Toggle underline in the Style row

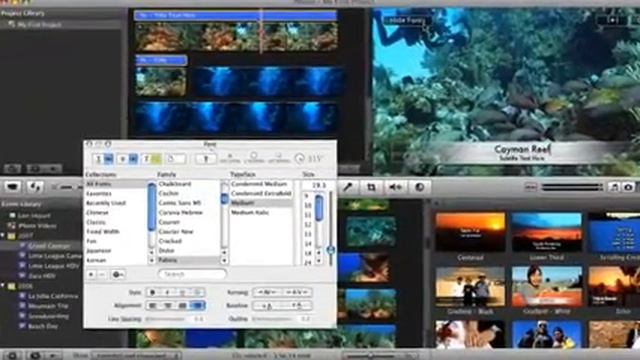pos(182,292)
